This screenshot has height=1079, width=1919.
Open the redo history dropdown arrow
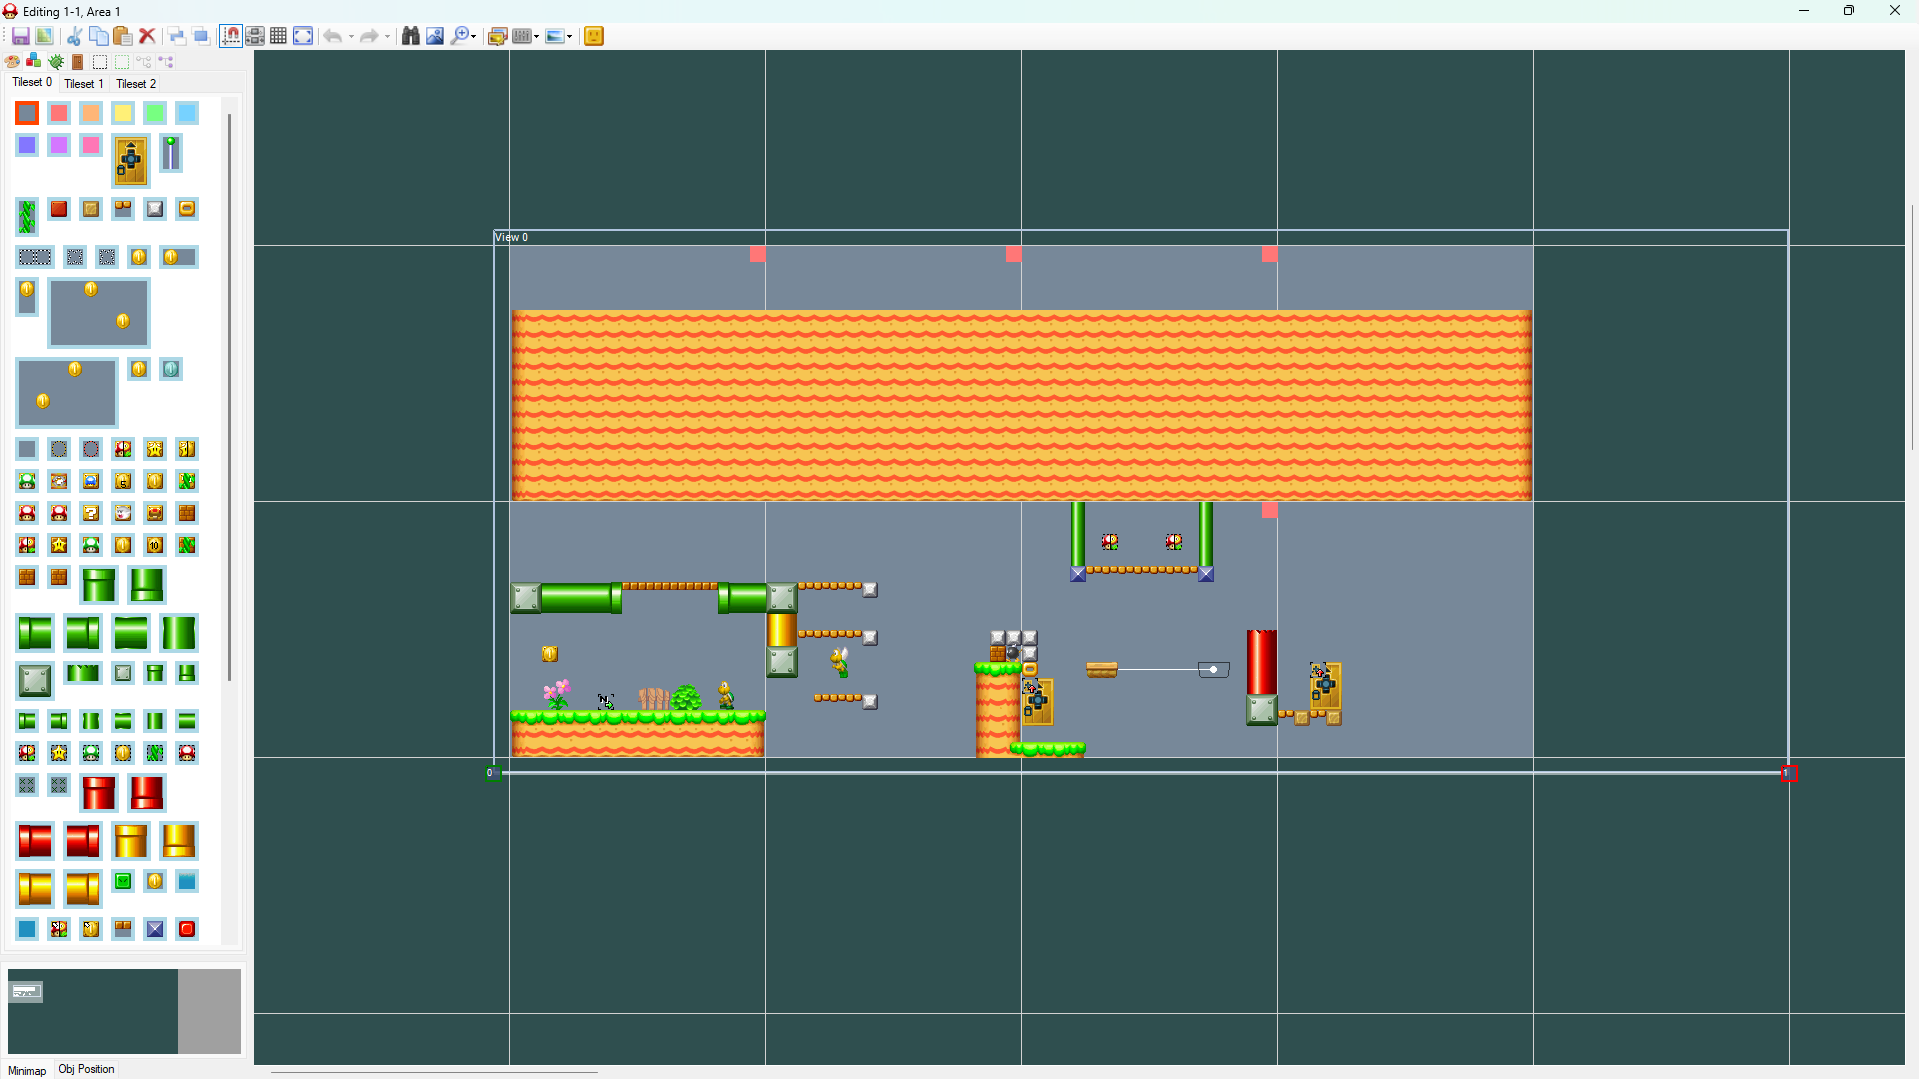pyautogui.click(x=388, y=36)
